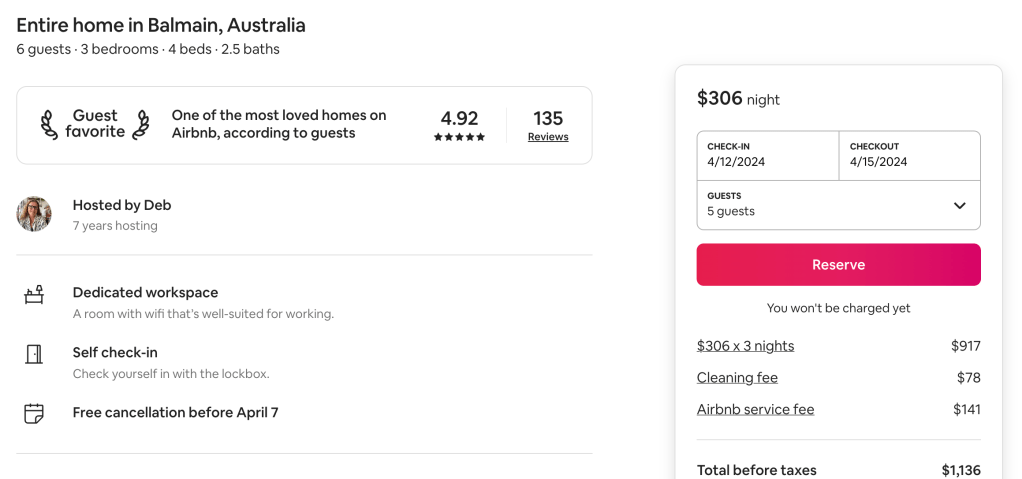Click the Self check-in door icon

pyautogui.click(x=34, y=354)
